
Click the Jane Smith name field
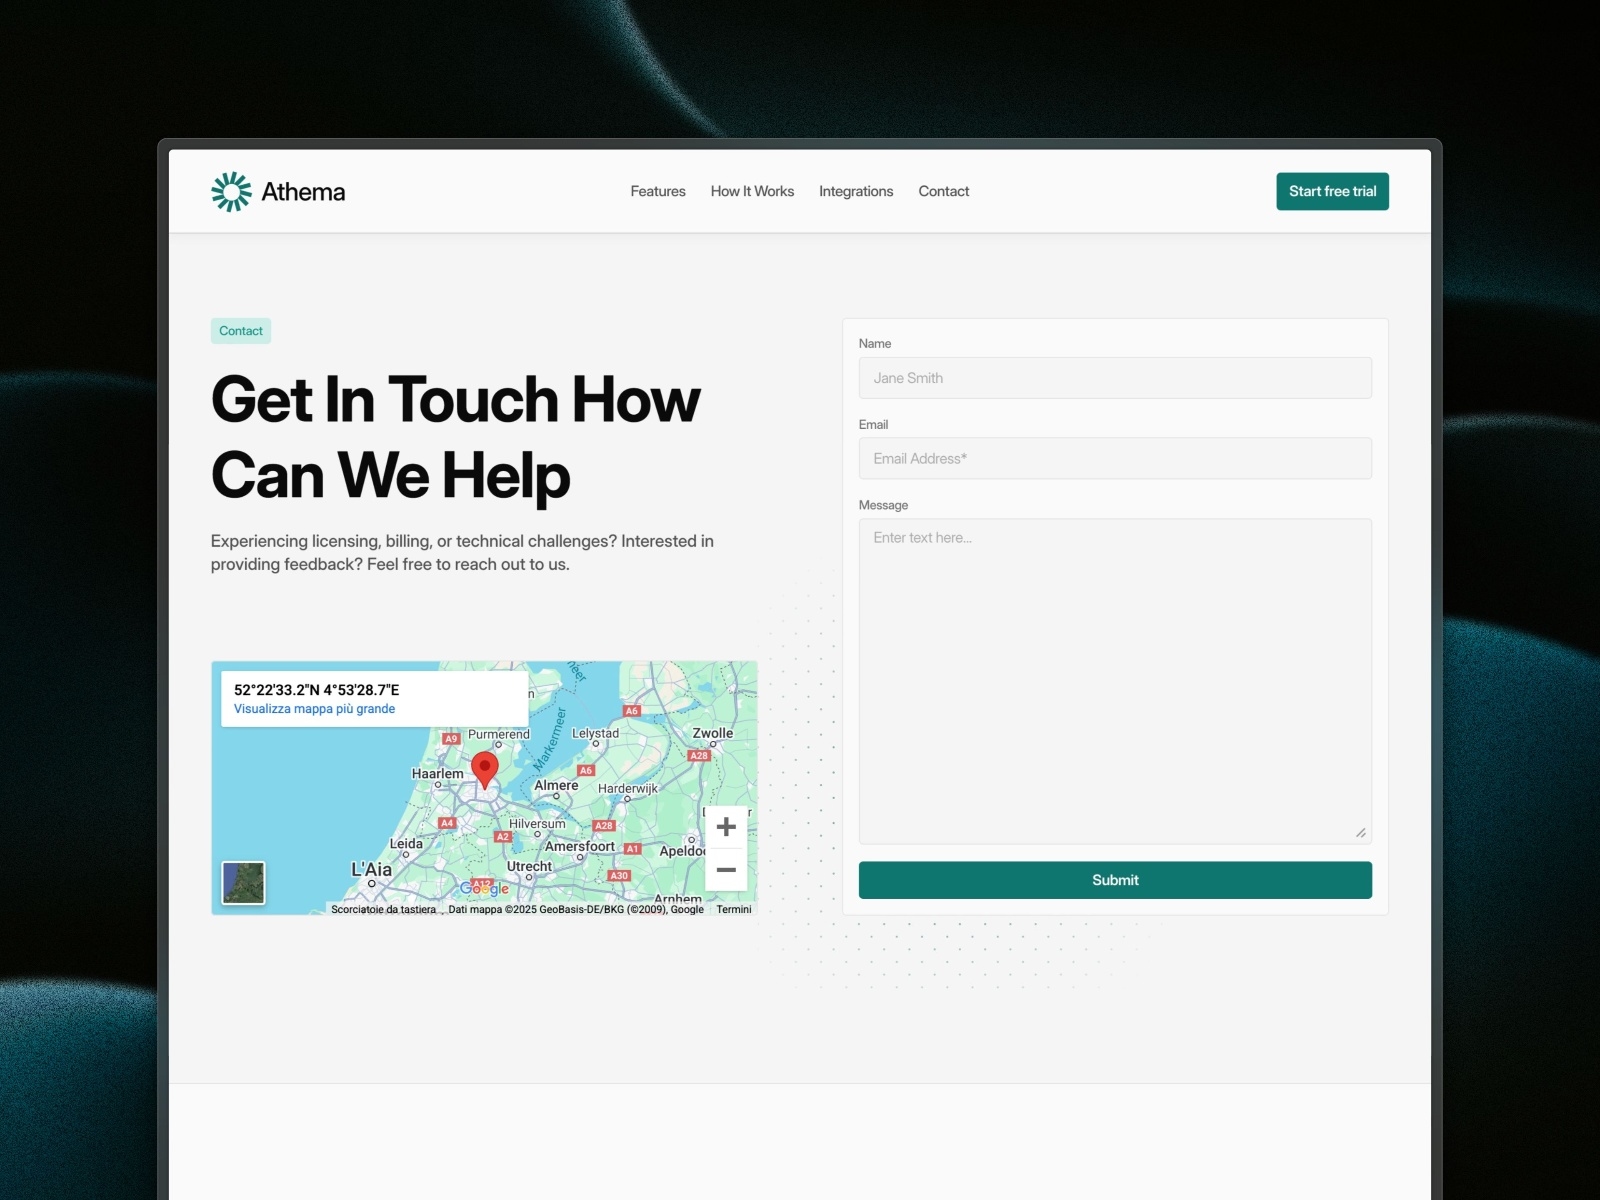click(x=1114, y=378)
